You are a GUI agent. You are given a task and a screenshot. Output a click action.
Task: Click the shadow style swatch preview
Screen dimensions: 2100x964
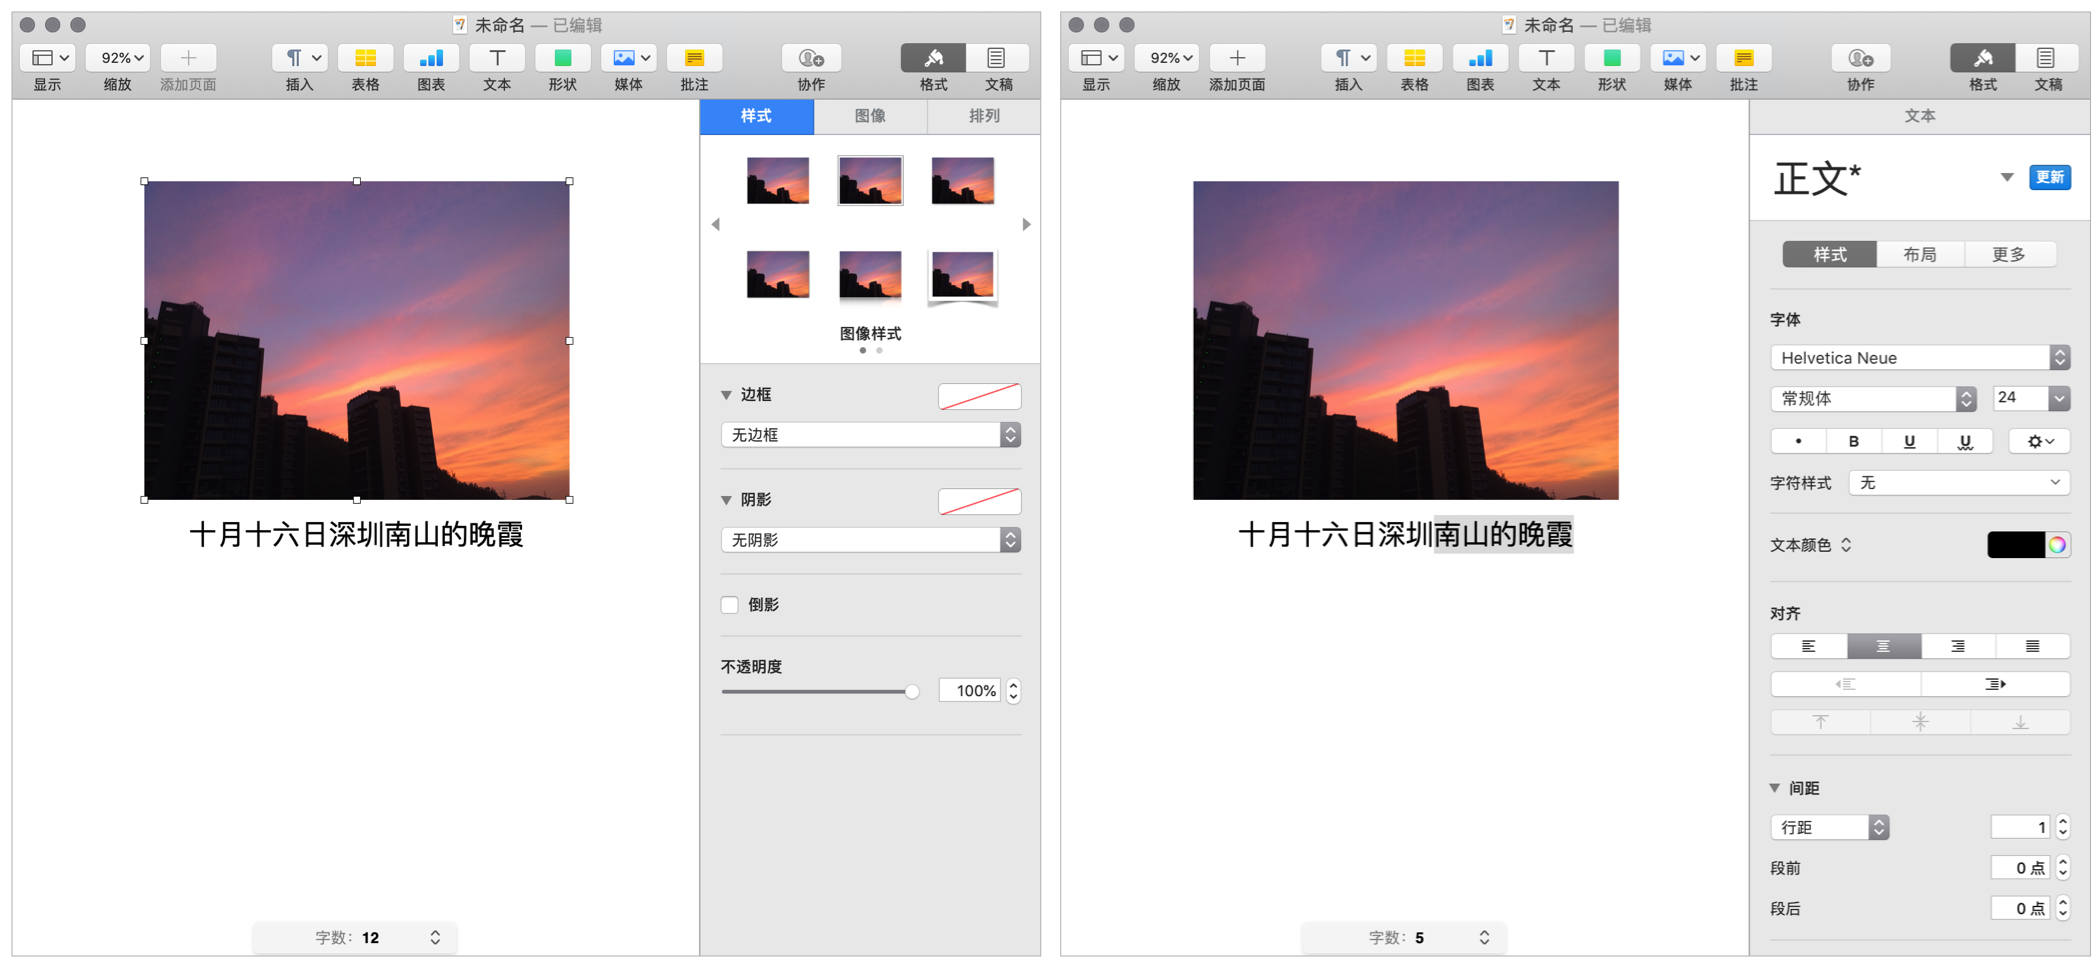tap(979, 501)
